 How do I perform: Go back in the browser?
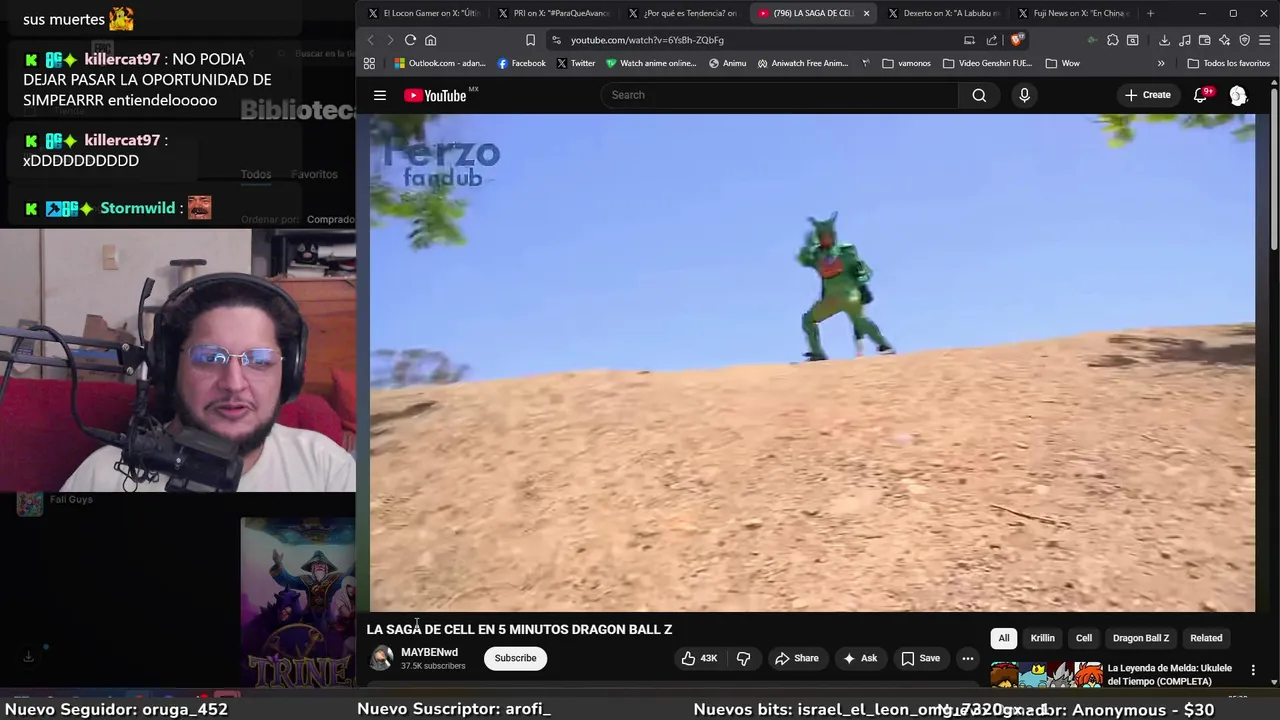pos(370,40)
